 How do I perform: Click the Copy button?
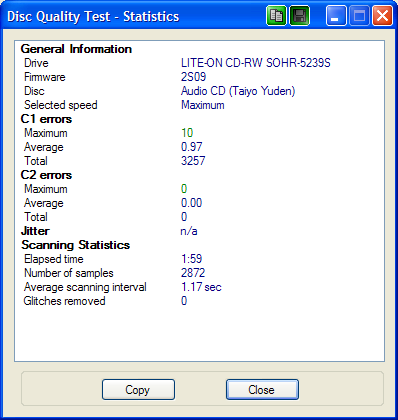point(138,389)
